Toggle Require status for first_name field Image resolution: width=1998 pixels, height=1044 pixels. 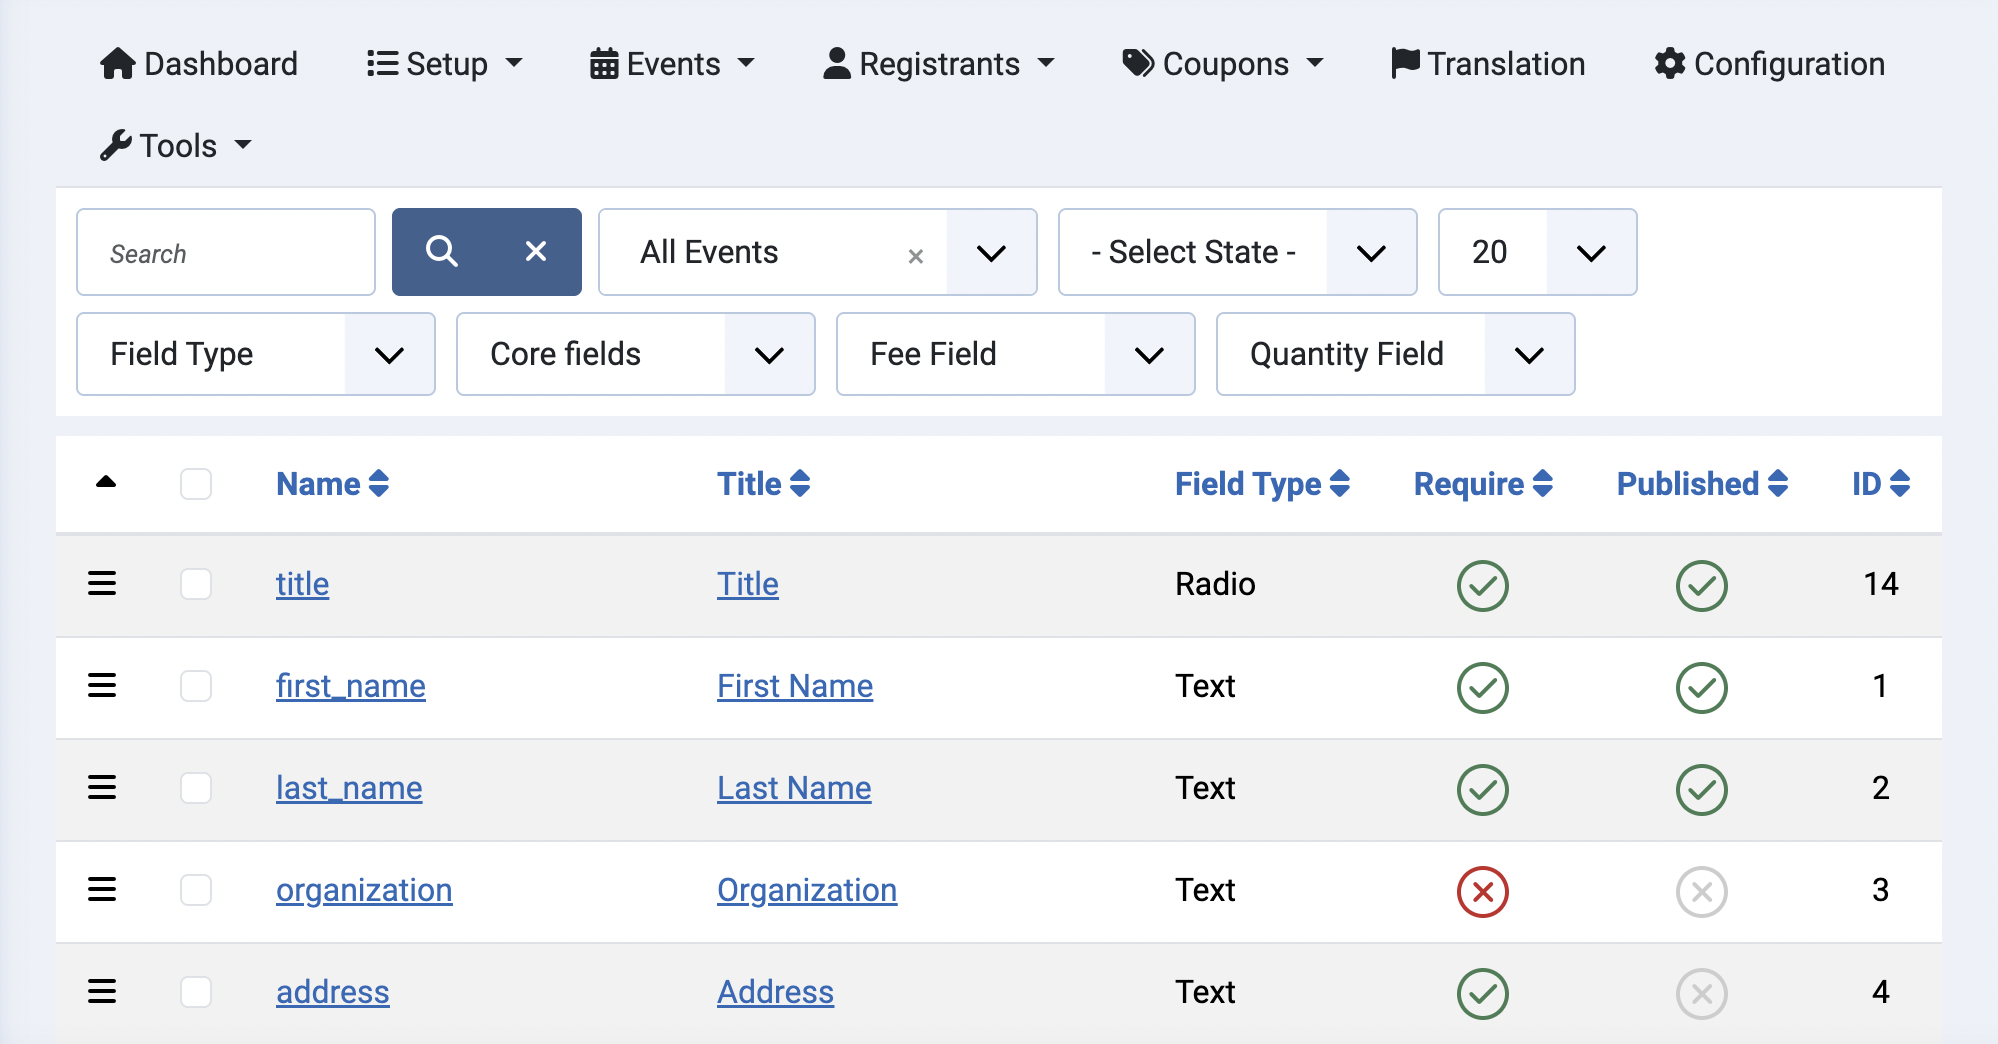coord(1482,687)
